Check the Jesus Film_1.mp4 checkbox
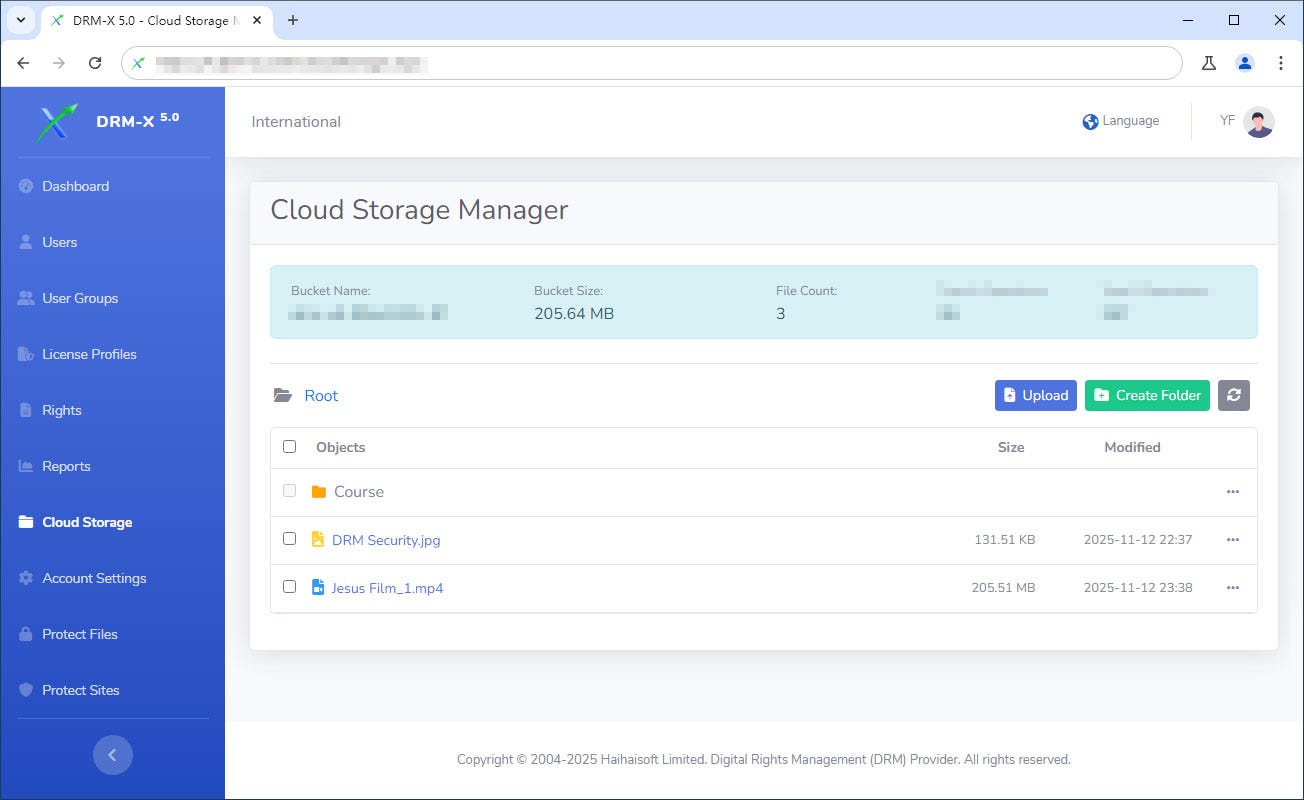Image resolution: width=1304 pixels, height=800 pixels. pyautogui.click(x=290, y=587)
